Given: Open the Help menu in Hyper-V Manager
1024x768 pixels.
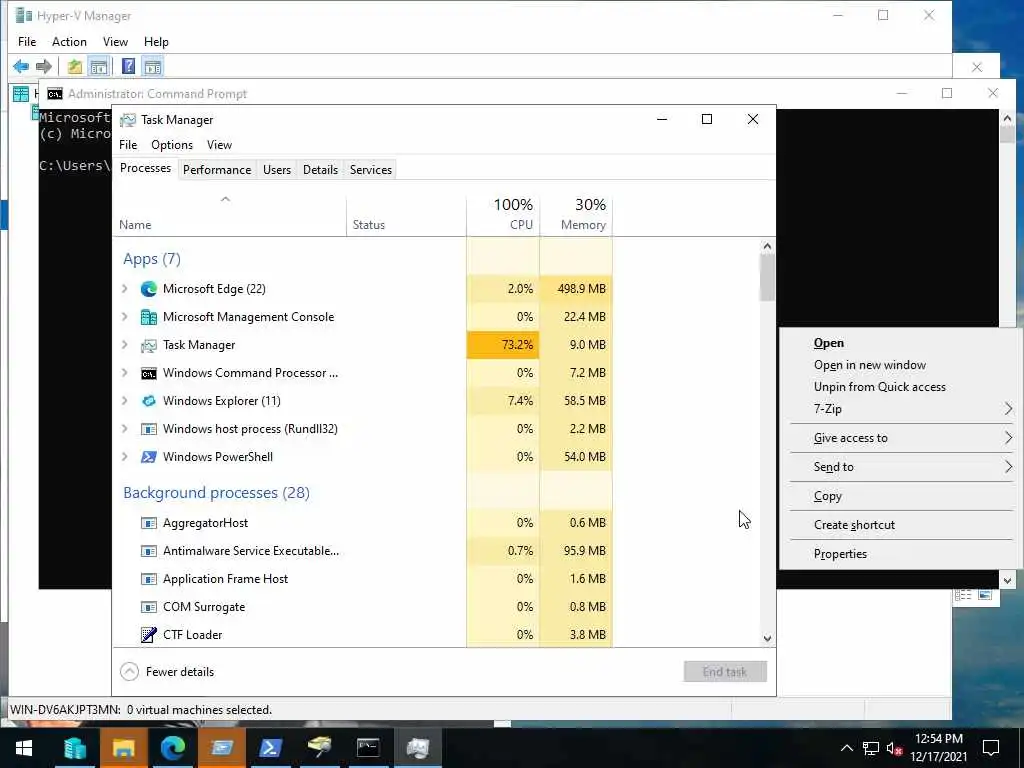Looking at the screenshot, I should (x=156, y=42).
